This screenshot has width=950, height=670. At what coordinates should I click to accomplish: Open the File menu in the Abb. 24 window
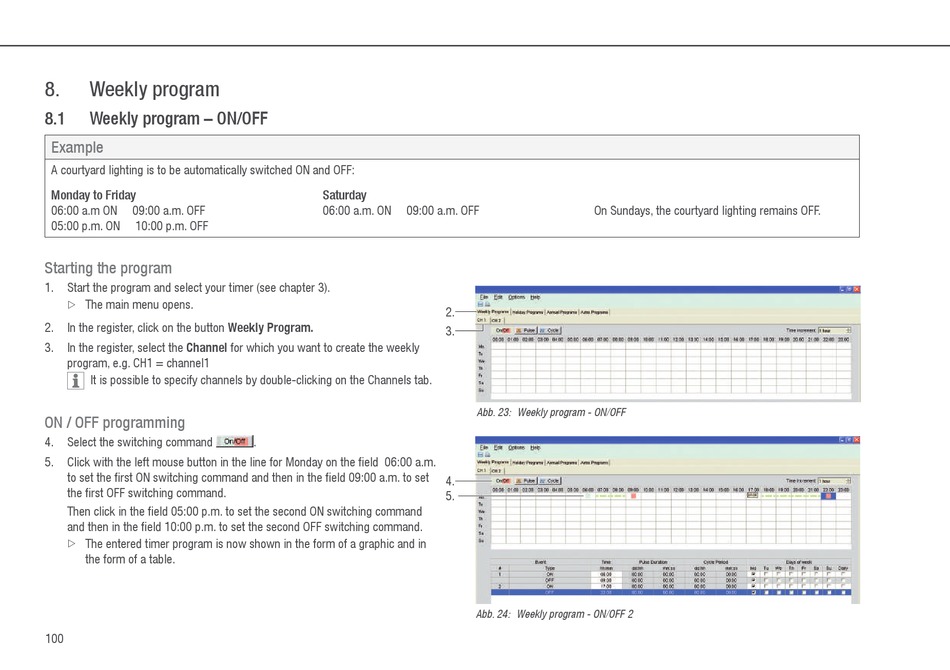484,448
